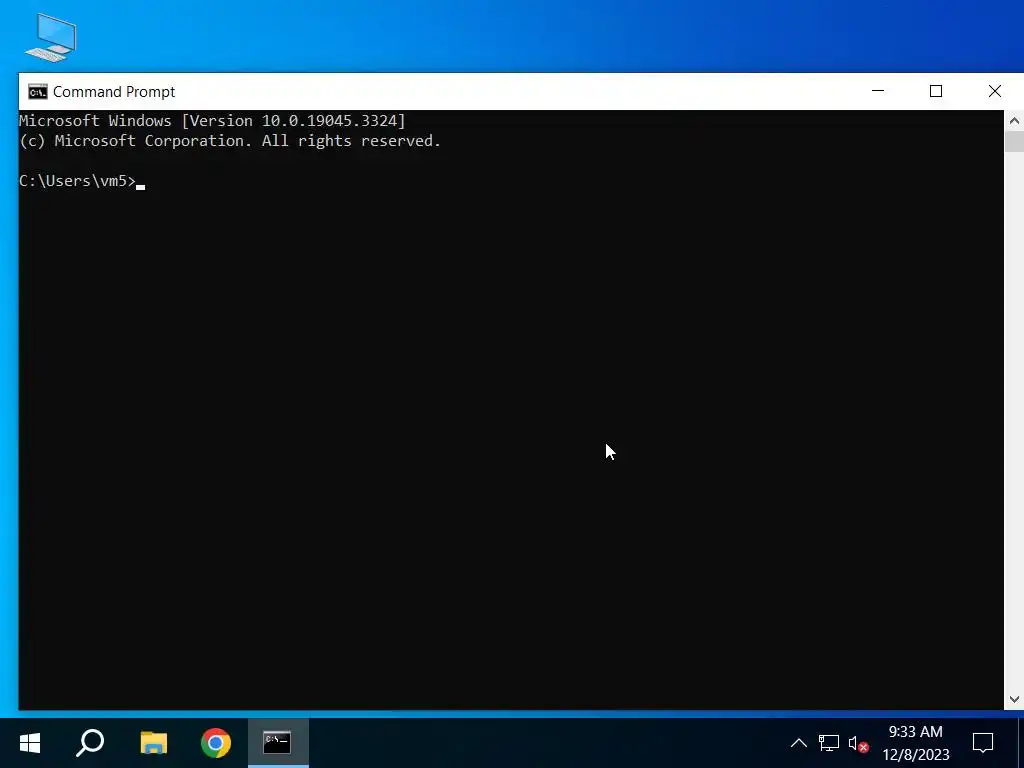The height and width of the screenshot is (768, 1024).
Task: Open the muted volume tray icon
Action: 858,743
